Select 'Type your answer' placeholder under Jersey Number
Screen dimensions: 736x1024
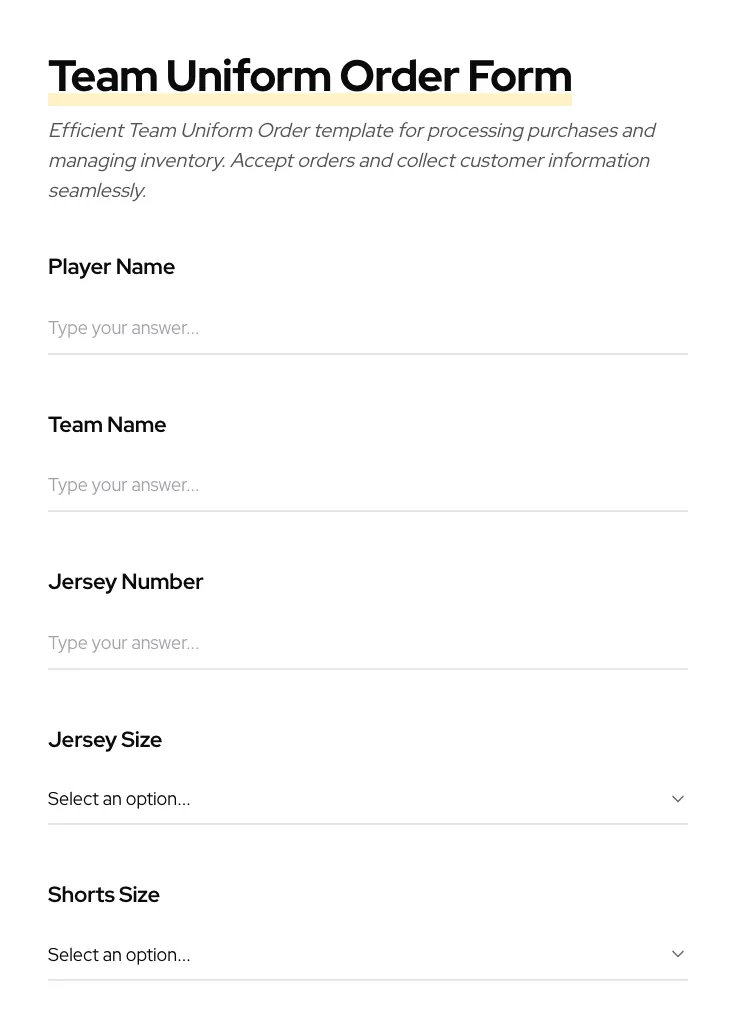pyautogui.click(x=123, y=643)
